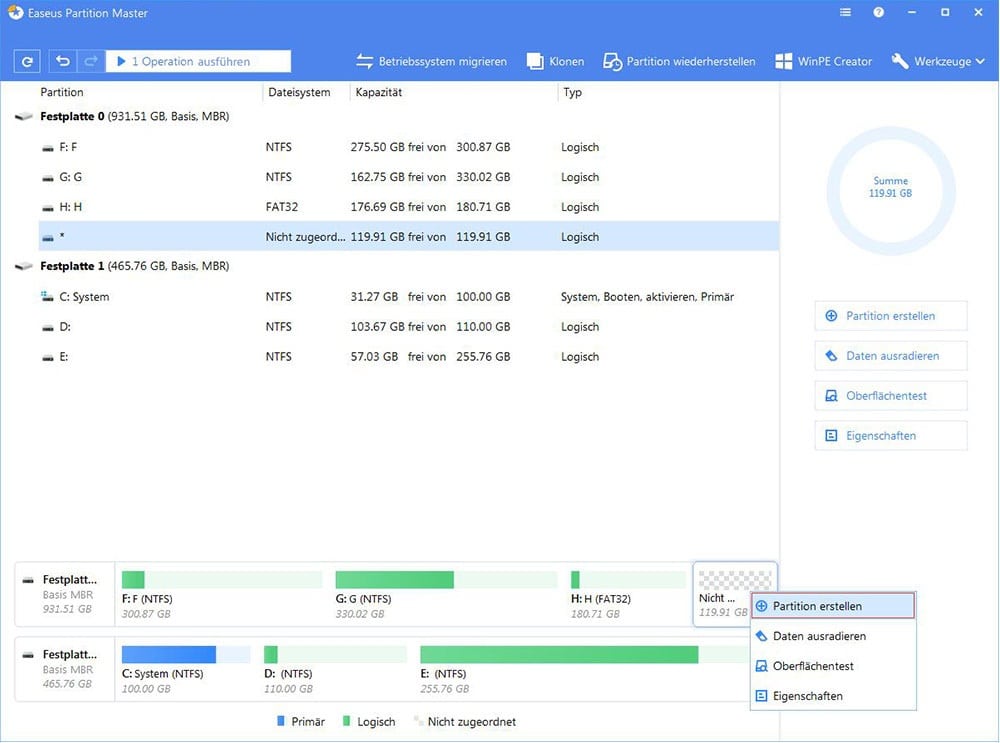1000x743 pixels.
Task: Select the Festplatt... 931.51 GB disk label
Action: pos(65,595)
